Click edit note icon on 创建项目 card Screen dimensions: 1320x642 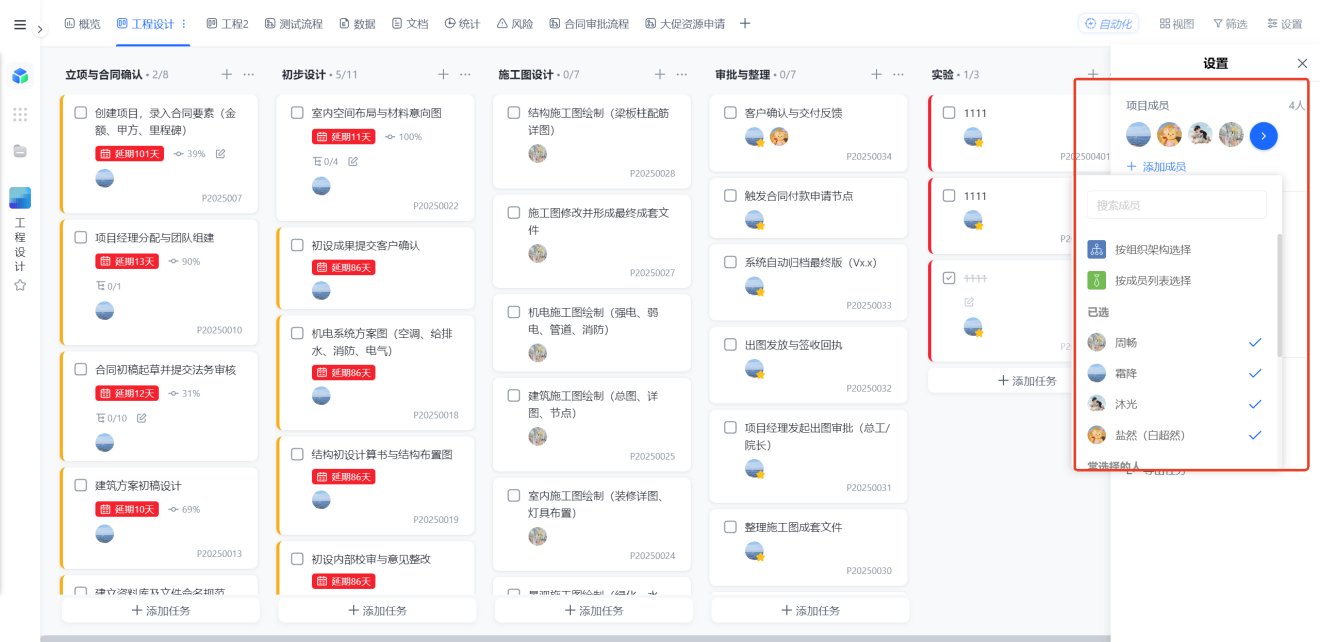221,154
